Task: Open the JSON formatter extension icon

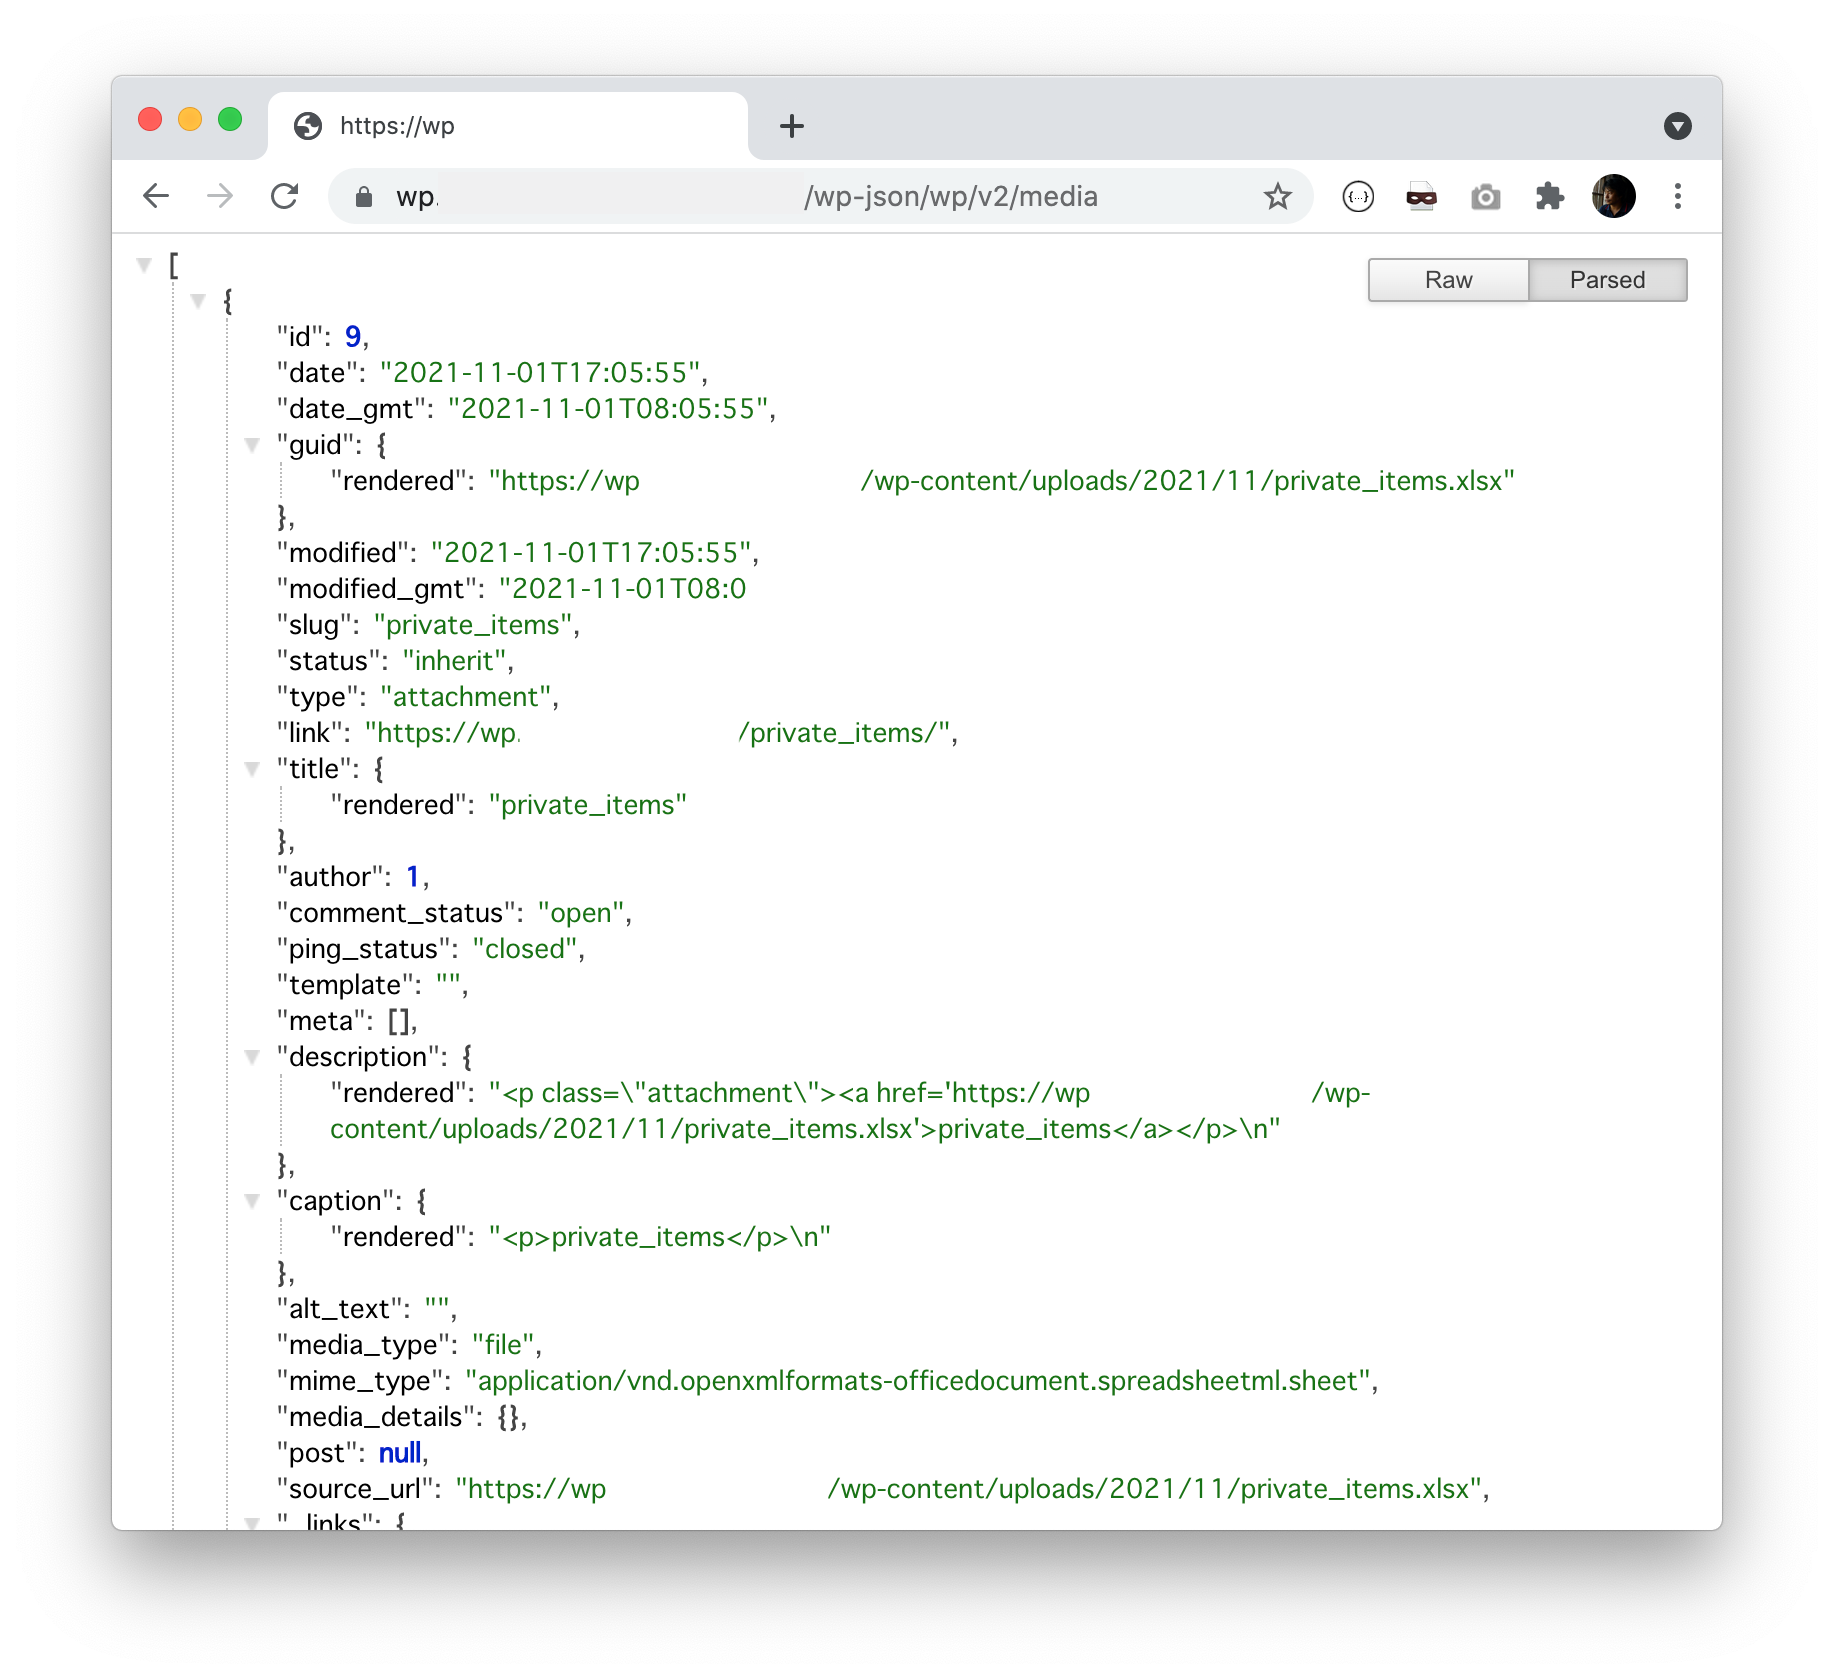Action: [x=1358, y=197]
